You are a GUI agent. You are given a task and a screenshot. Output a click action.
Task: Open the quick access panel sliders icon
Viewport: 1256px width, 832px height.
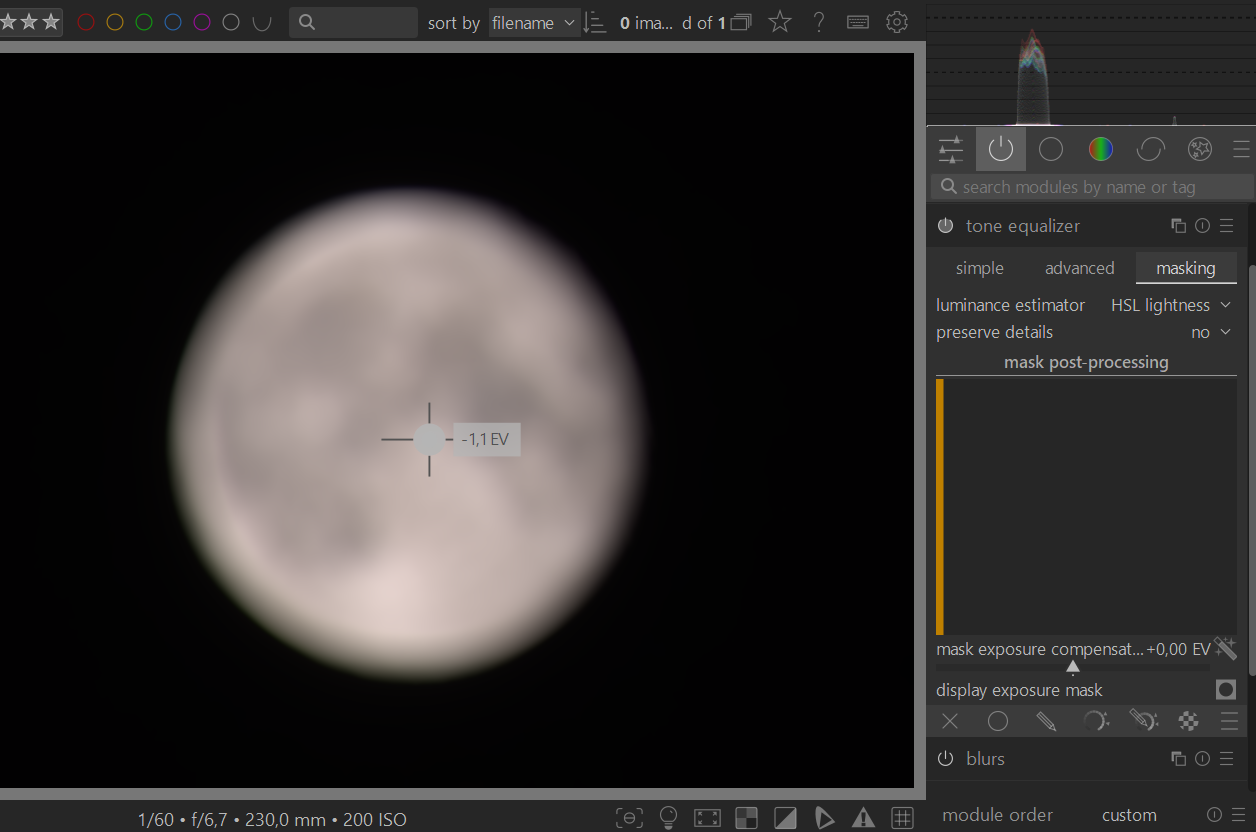tap(951, 150)
